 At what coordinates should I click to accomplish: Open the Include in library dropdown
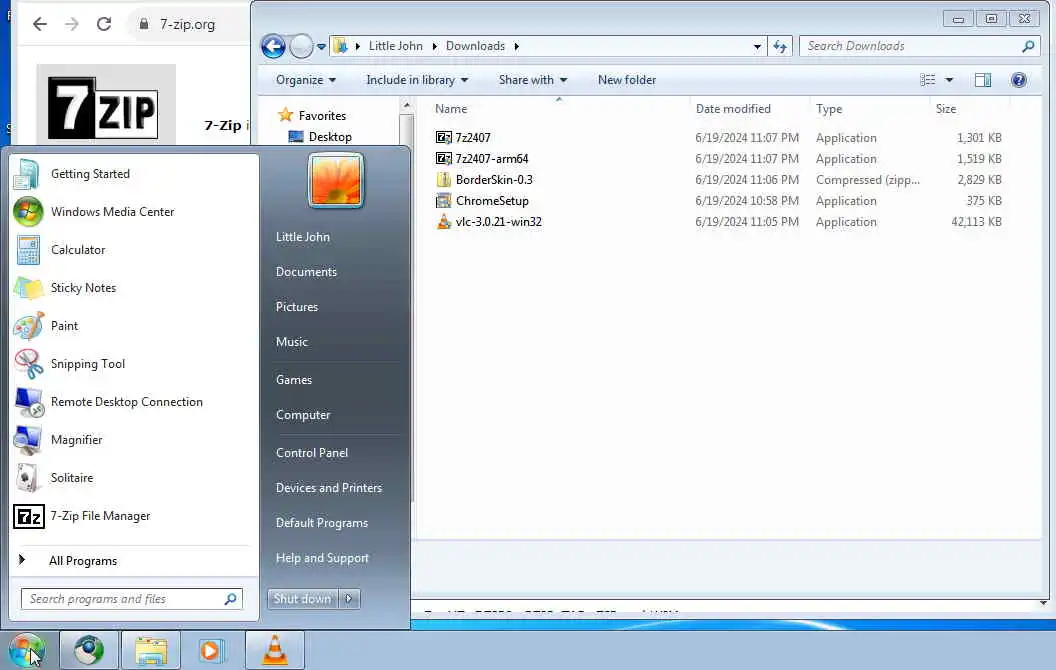[417, 80]
